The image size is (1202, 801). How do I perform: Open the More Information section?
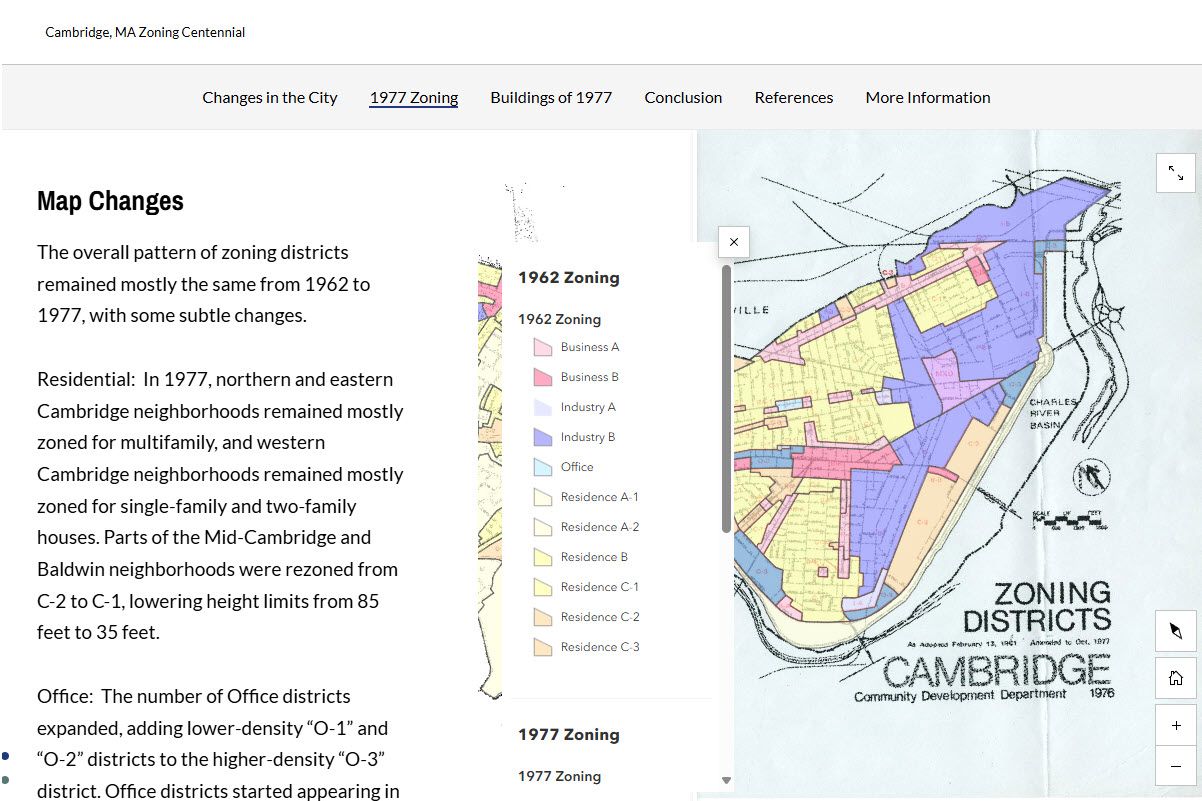[x=928, y=97]
